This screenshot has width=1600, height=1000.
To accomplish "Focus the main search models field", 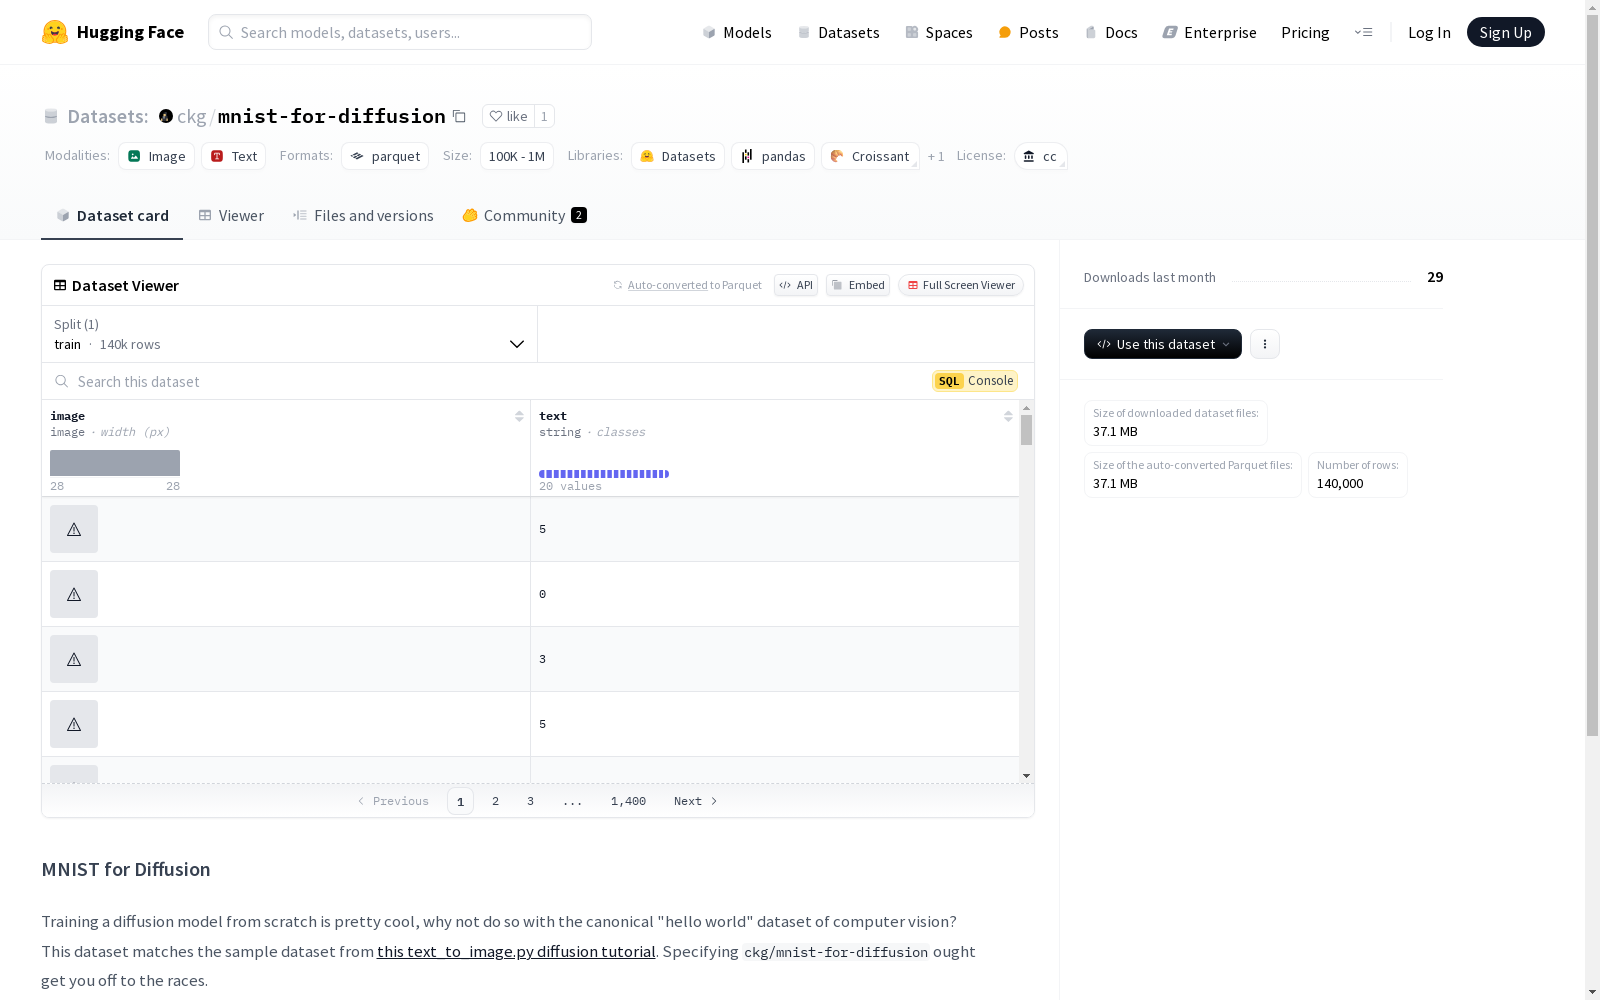I will click(x=400, y=32).
